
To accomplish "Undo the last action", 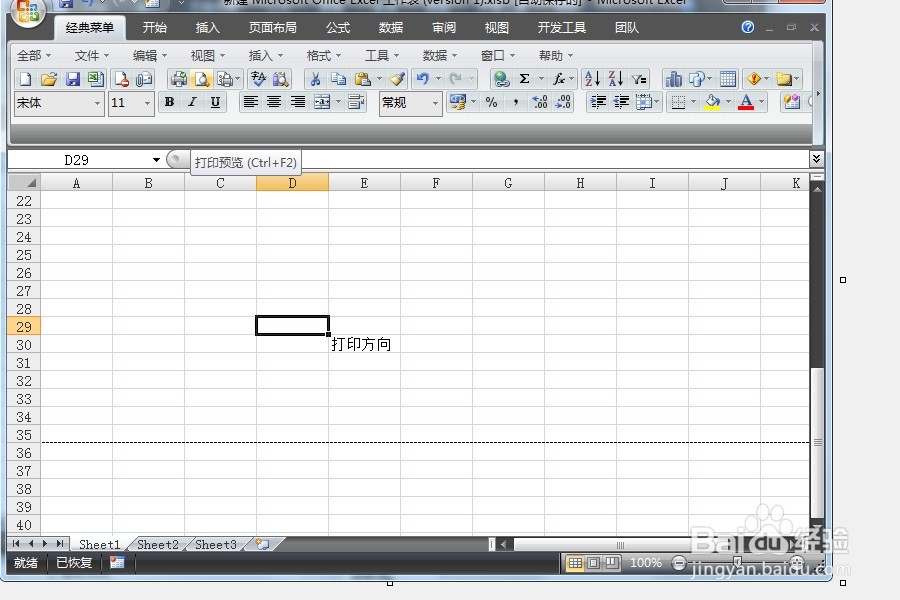I will [x=423, y=79].
